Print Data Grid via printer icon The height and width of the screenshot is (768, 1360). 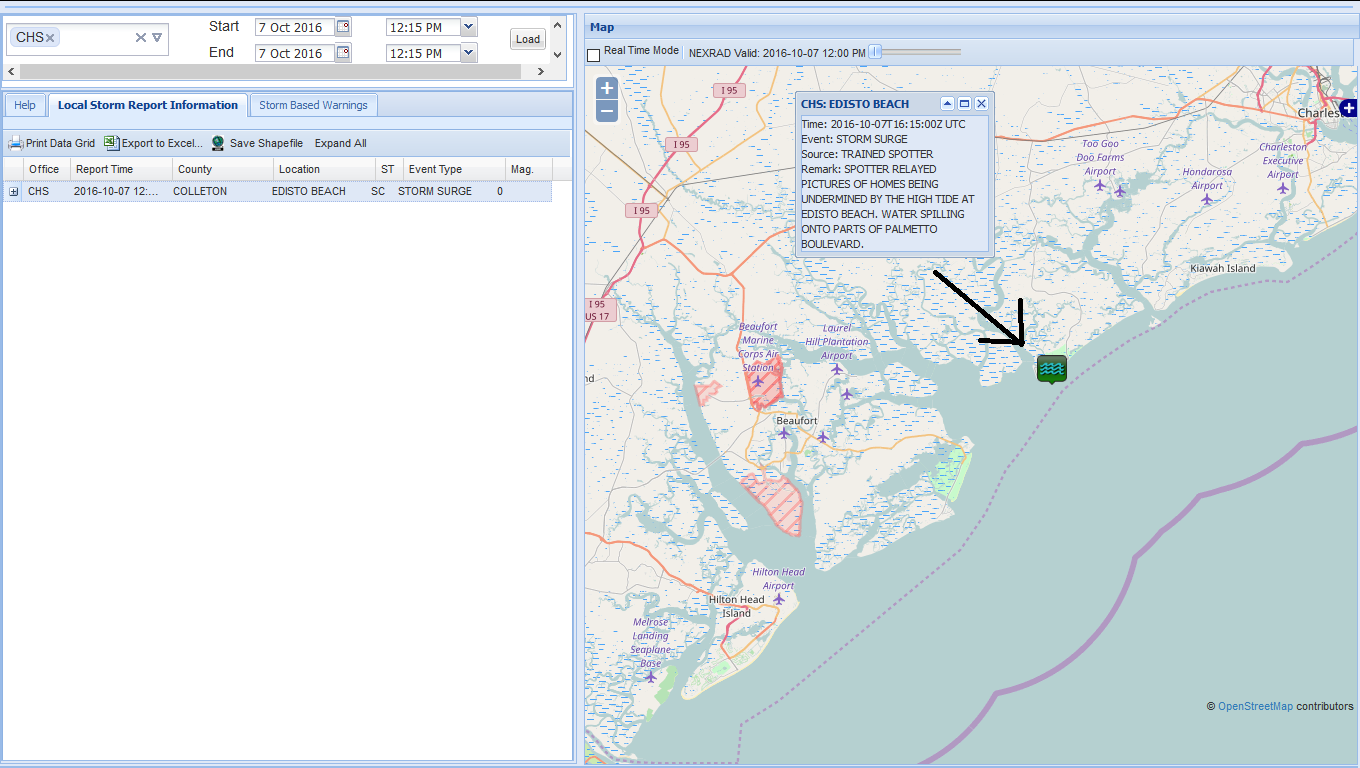pos(15,143)
